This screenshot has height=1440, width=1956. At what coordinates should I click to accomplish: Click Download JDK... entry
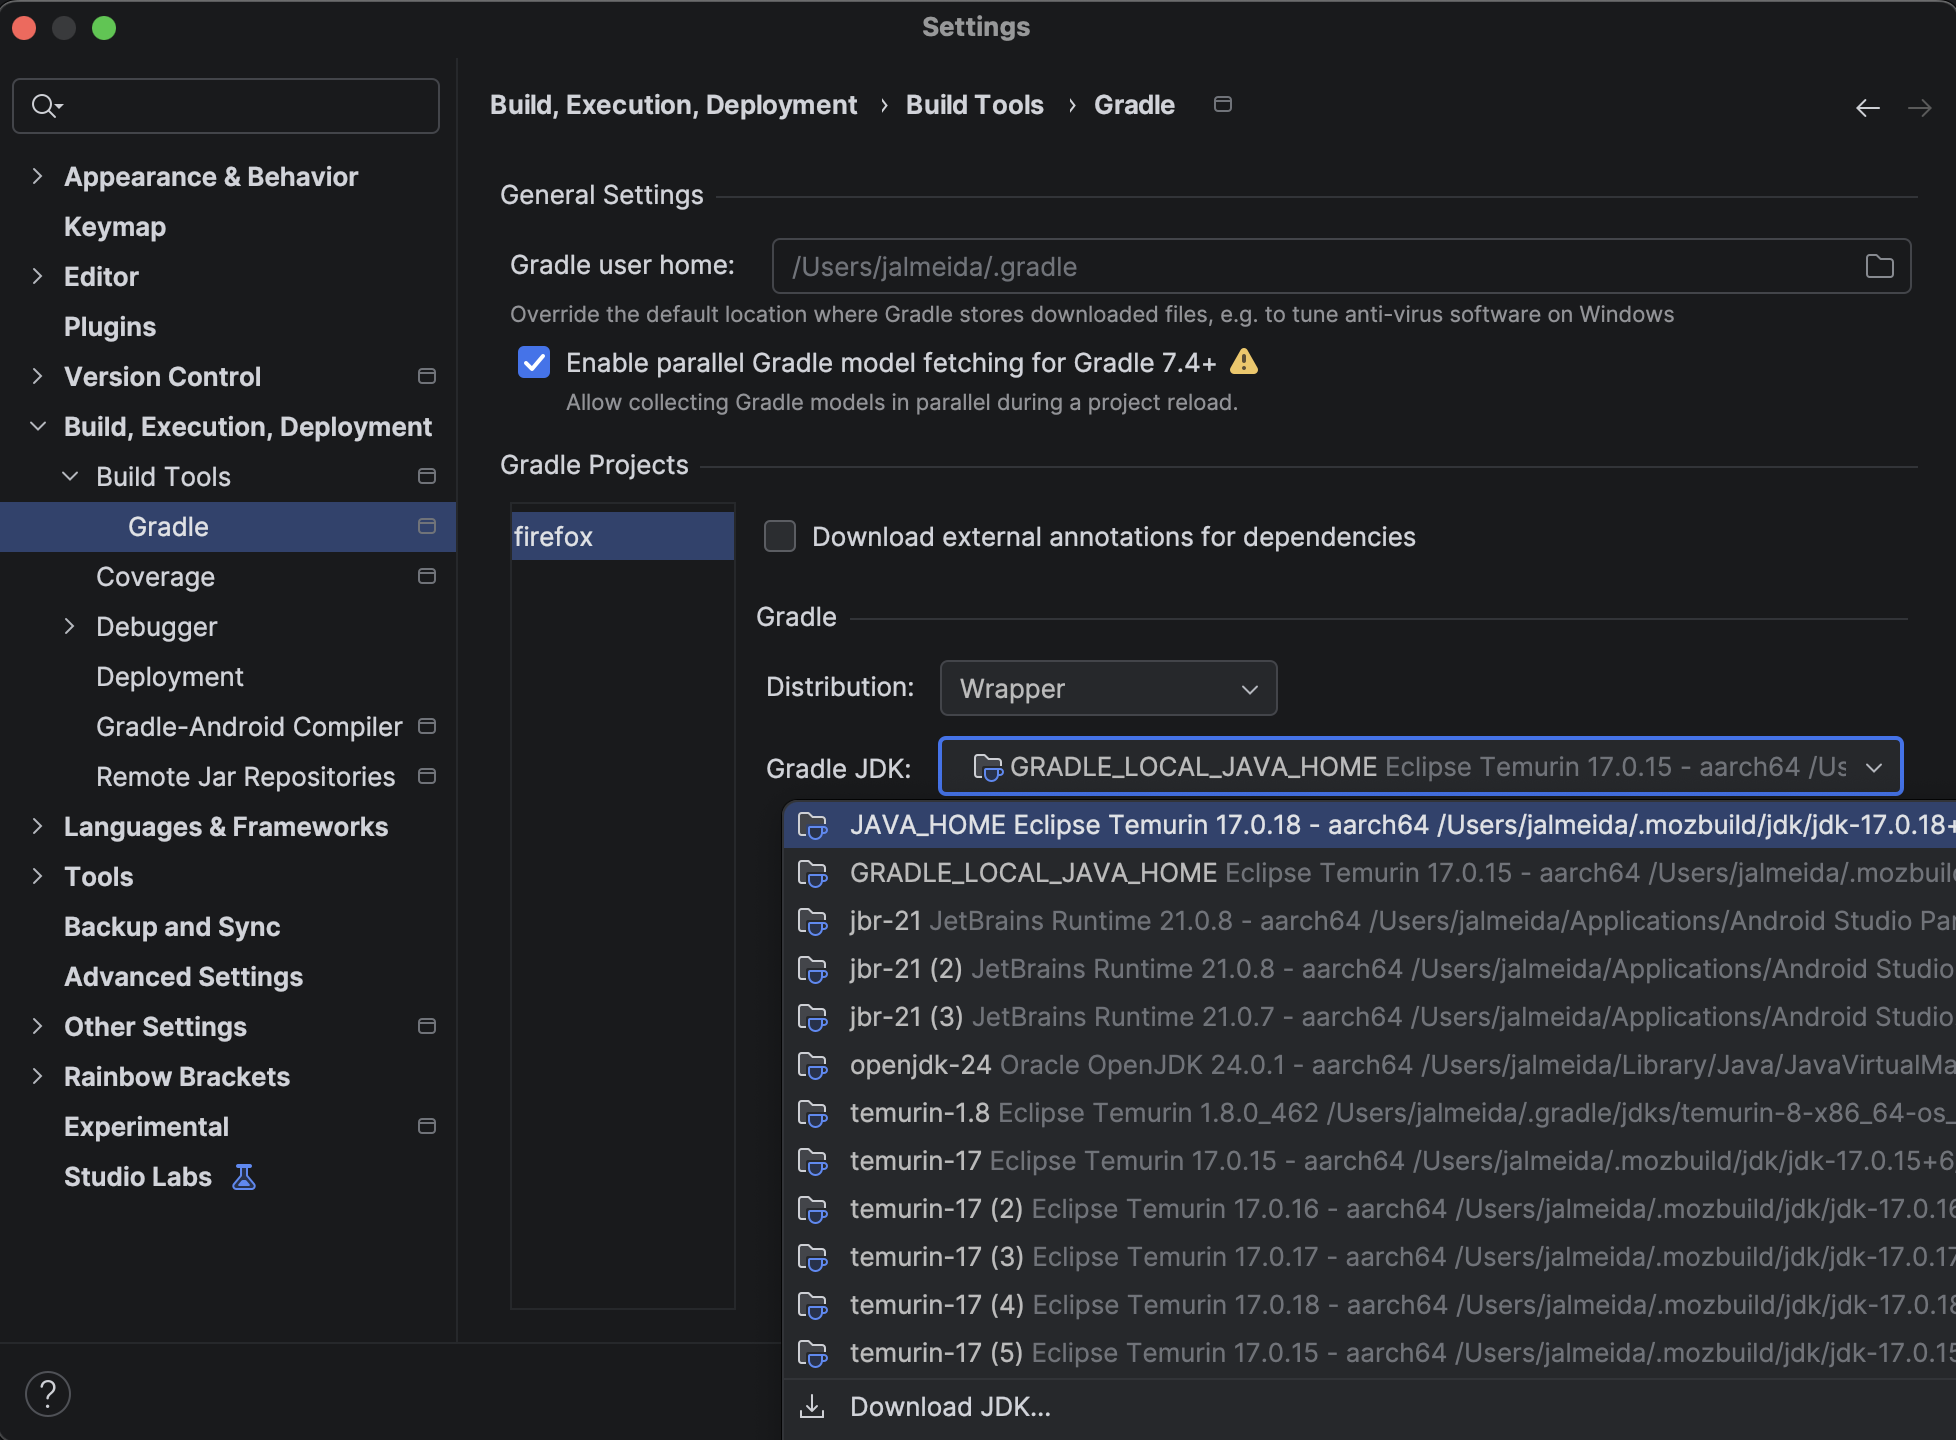coord(950,1407)
